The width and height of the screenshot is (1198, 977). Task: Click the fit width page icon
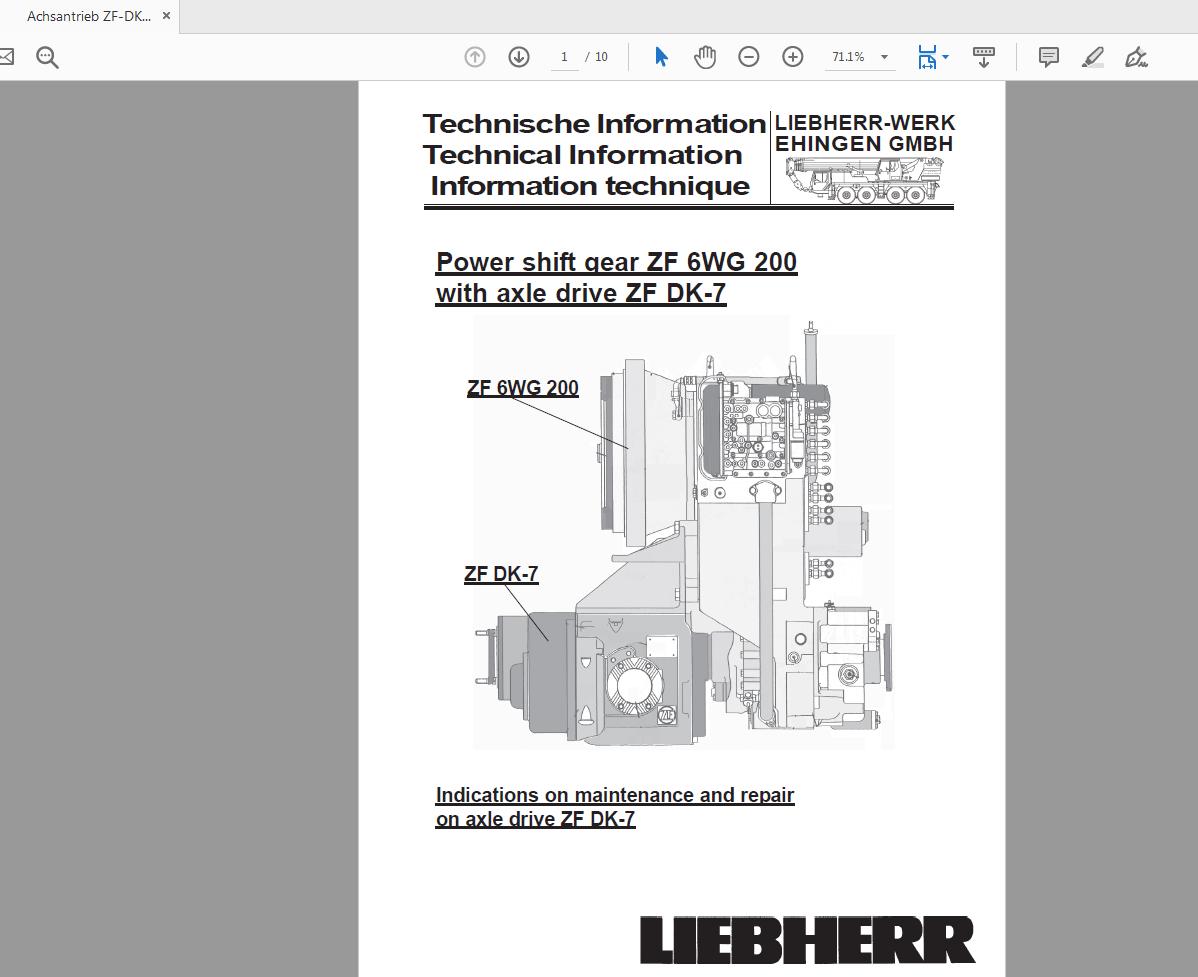point(927,57)
